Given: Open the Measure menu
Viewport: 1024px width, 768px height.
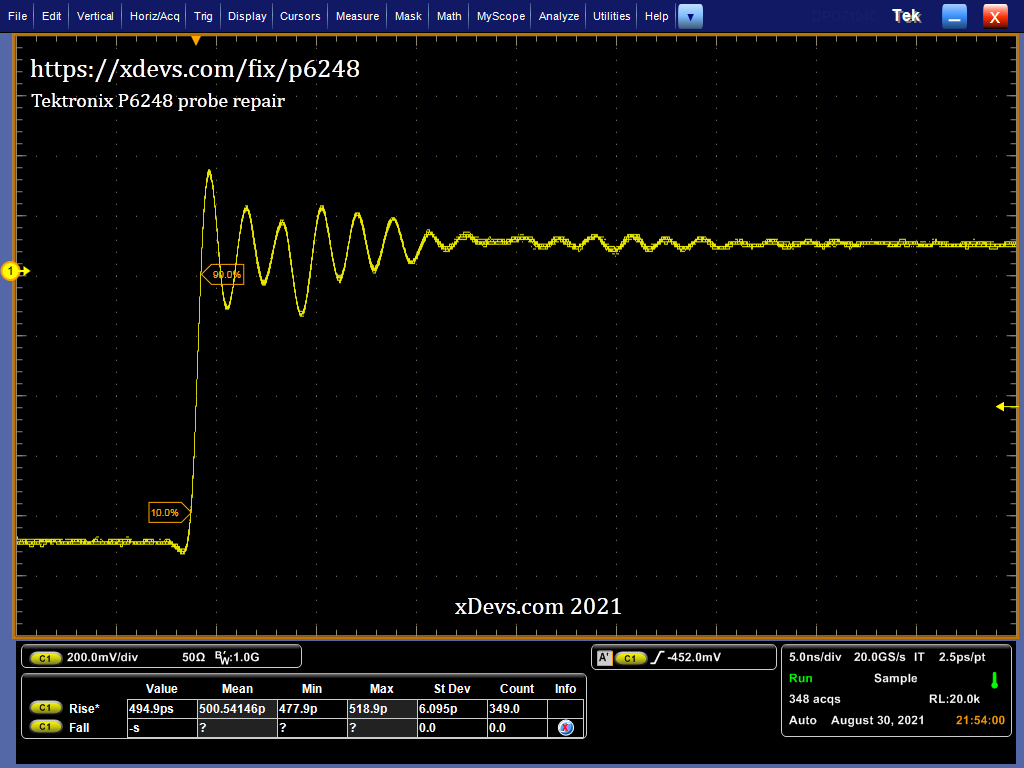Looking at the screenshot, I should tap(357, 16).
